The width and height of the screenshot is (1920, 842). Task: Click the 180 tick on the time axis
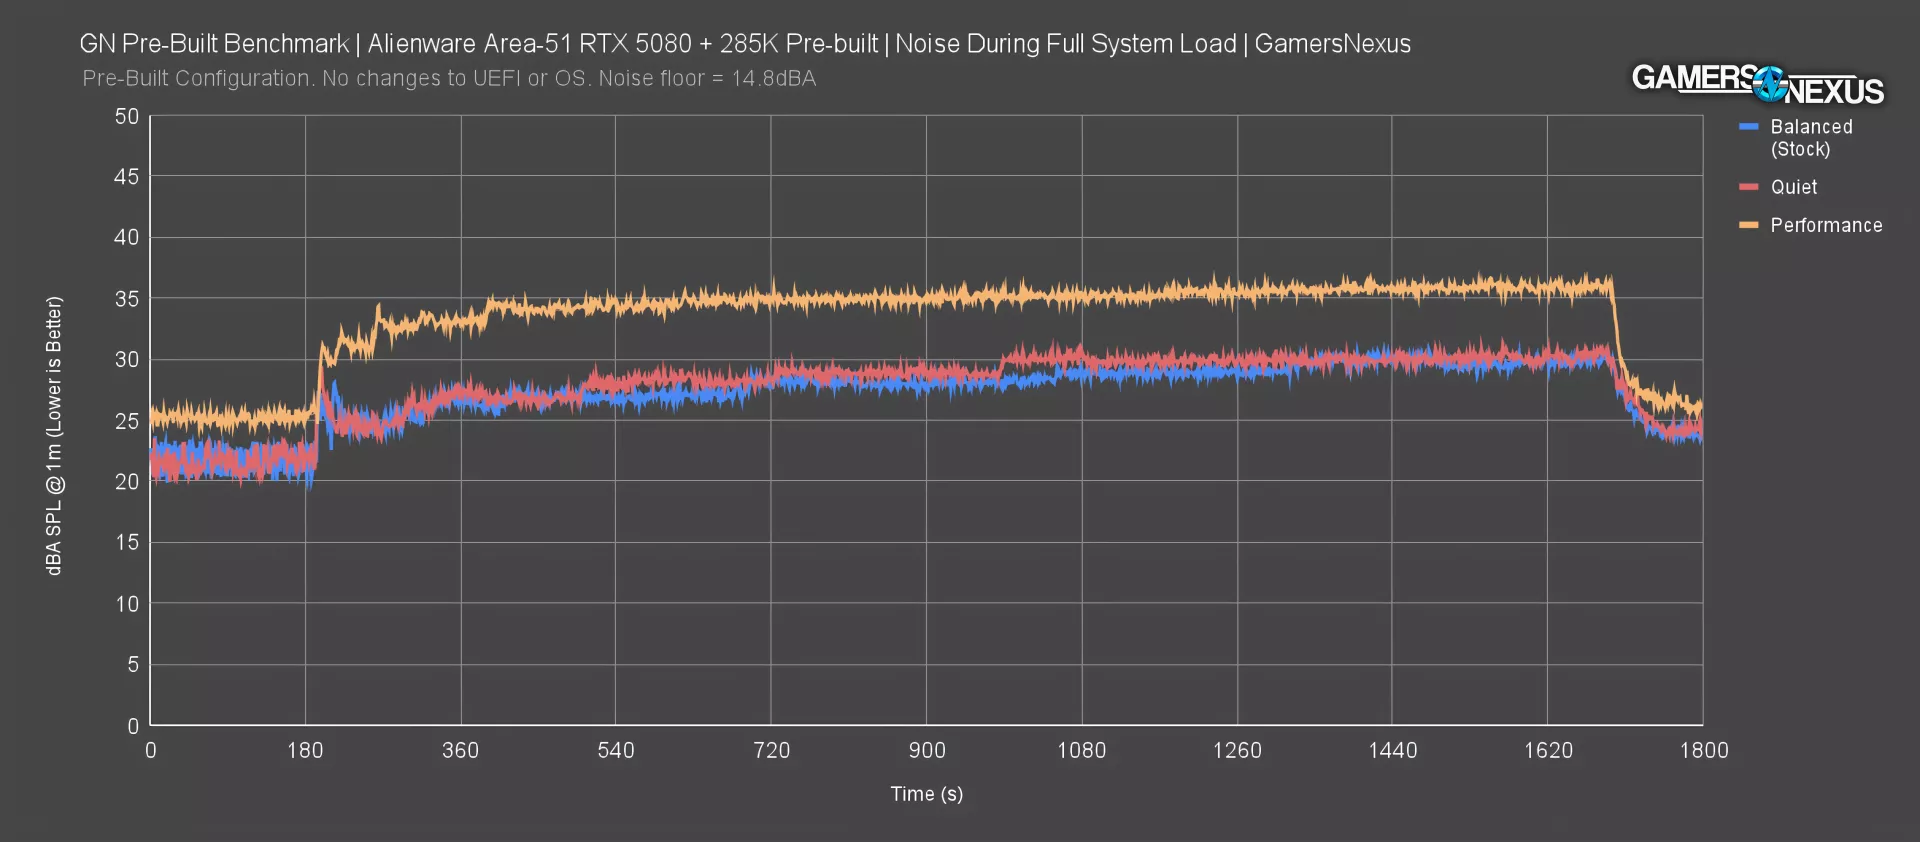(305, 750)
